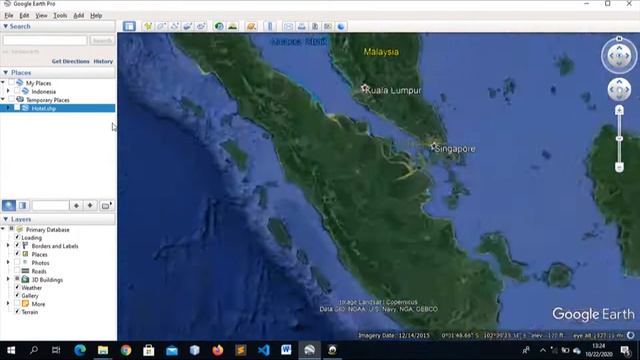
Task: Click the zoom out minus button
Action: pyautogui.click(x=619, y=167)
